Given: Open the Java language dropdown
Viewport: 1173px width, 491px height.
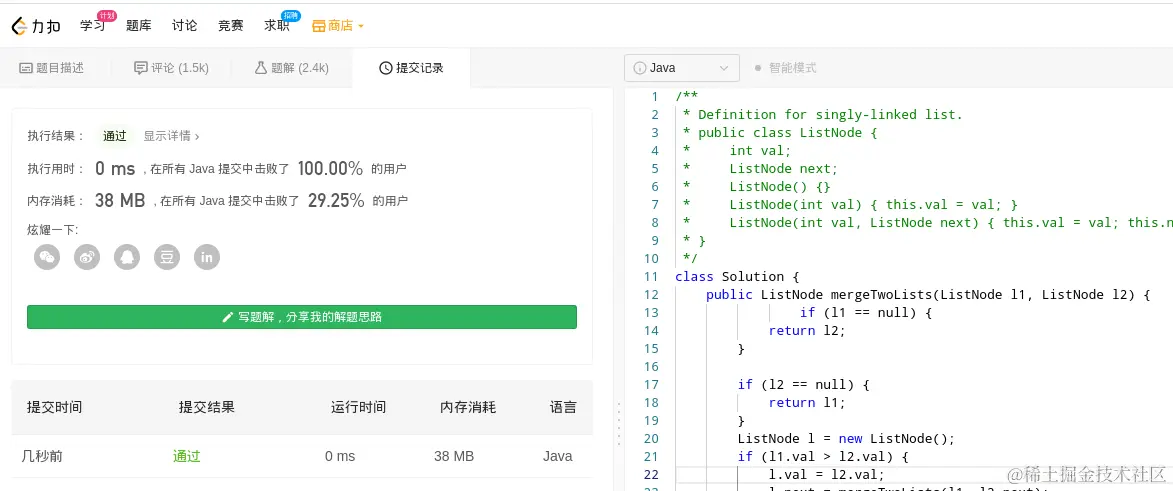Looking at the screenshot, I should (x=682, y=68).
